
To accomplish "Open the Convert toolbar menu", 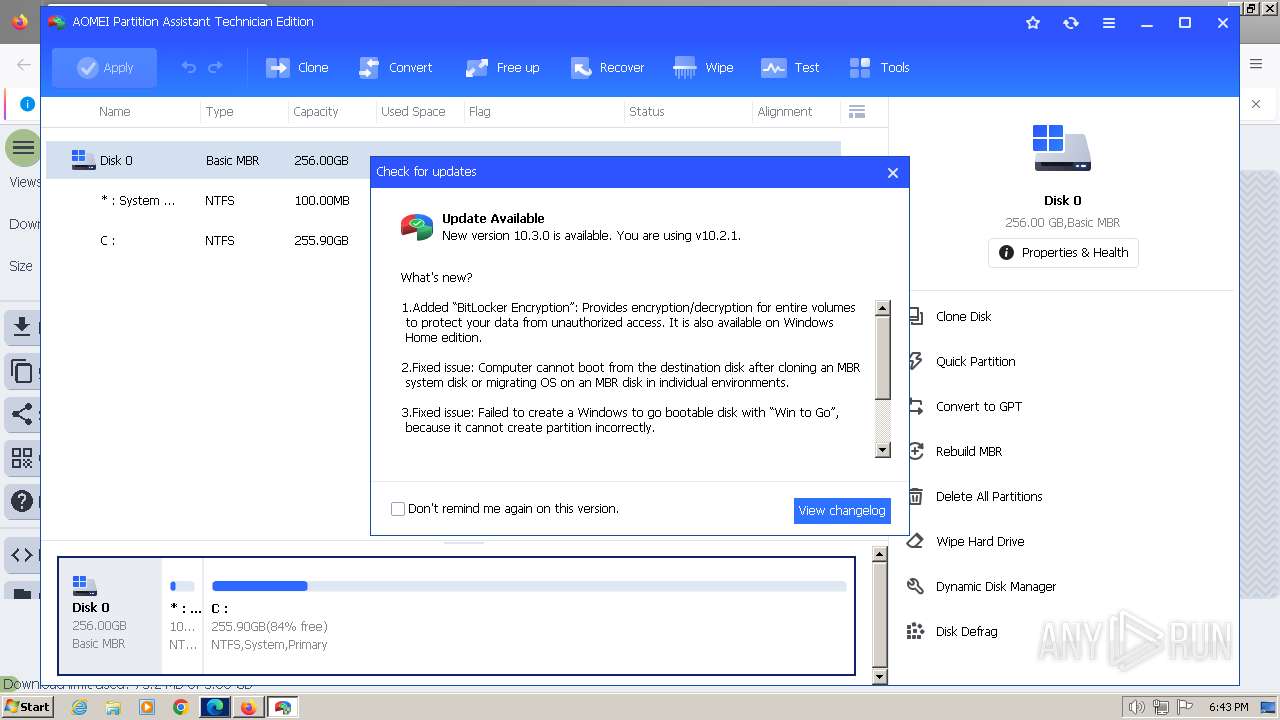I will point(395,67).
